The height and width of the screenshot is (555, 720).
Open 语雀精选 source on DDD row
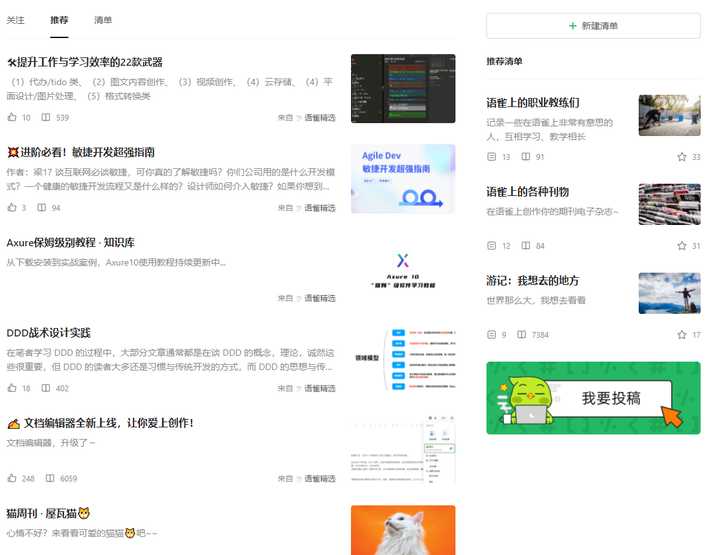tap(320, 388)
